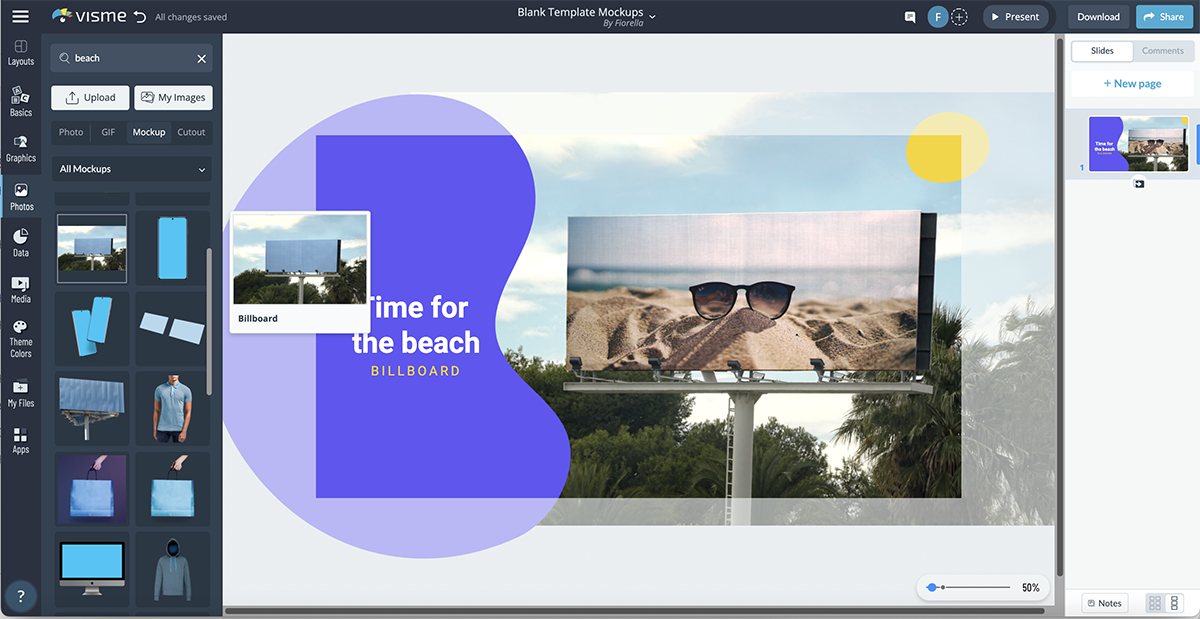The height and width of the screenshot is (619, 1200).
Task: Open the Media panel
Action: coord(20,291)
